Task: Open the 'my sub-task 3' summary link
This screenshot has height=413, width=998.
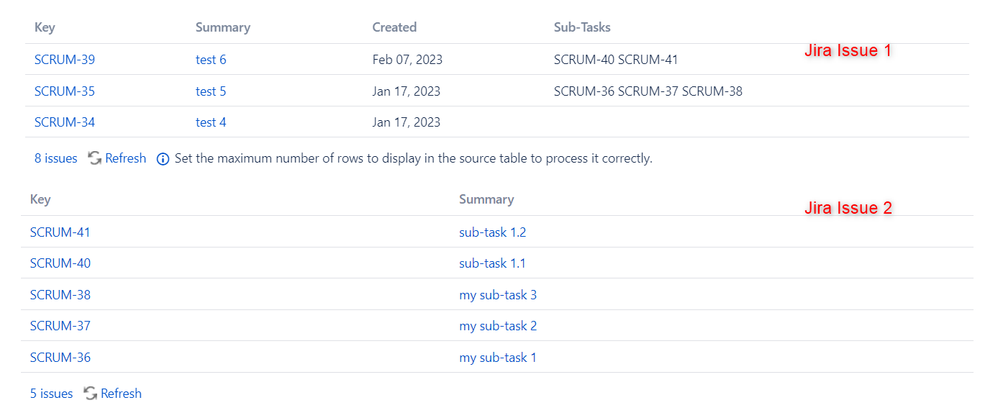Action: click(498, 295)
